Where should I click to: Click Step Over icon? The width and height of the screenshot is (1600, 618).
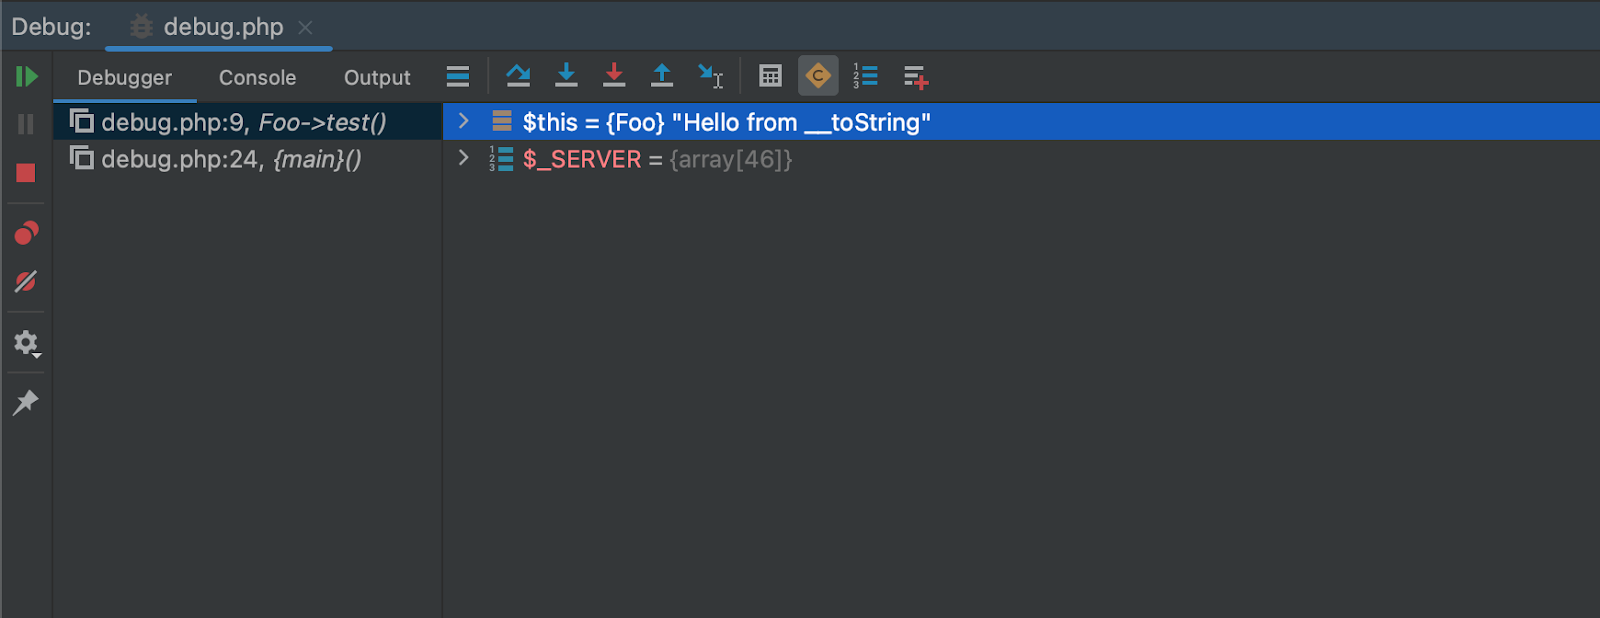click(518, 76)
